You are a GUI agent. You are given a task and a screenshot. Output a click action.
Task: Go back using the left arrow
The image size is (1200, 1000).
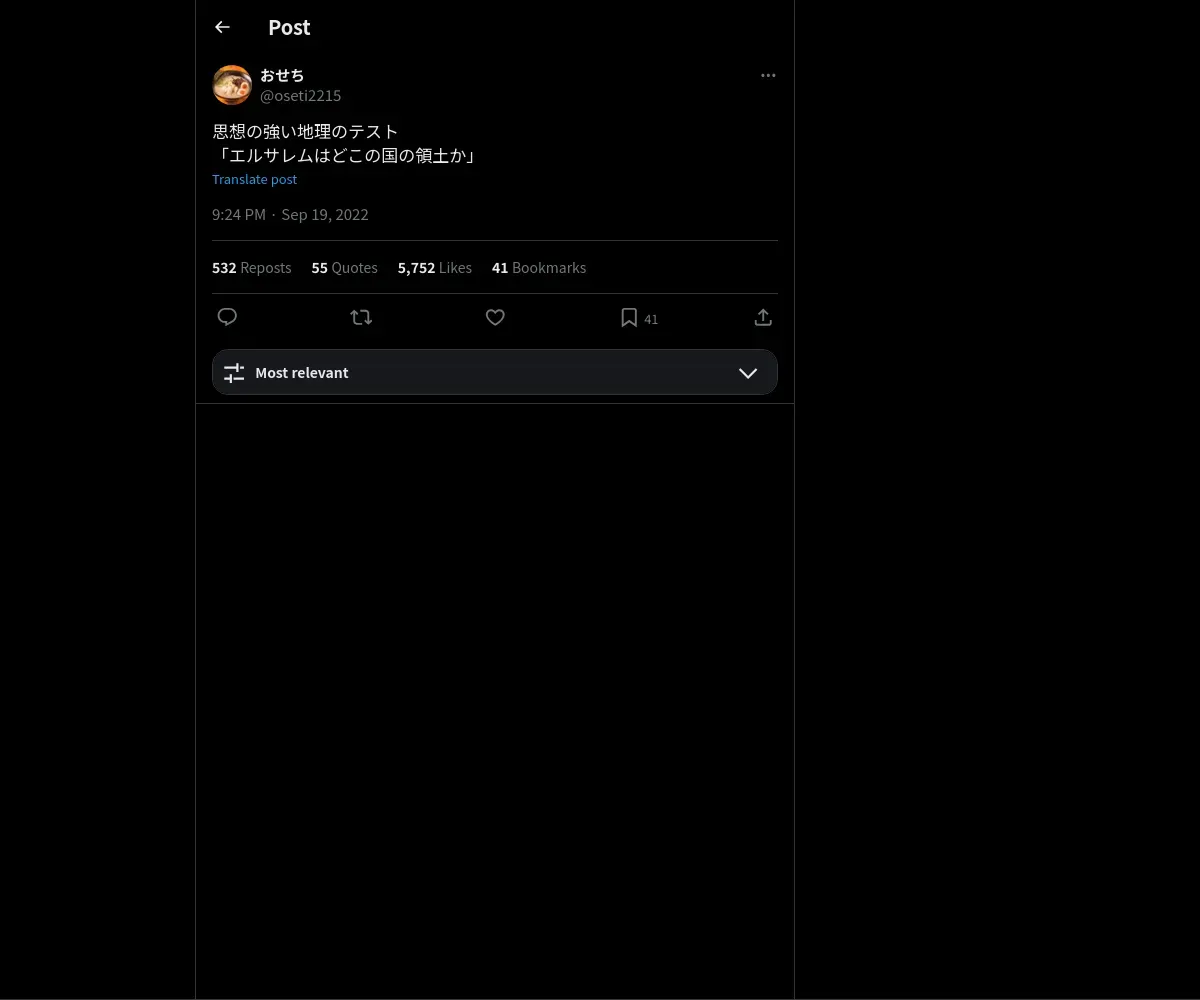[x=222, y=27]
